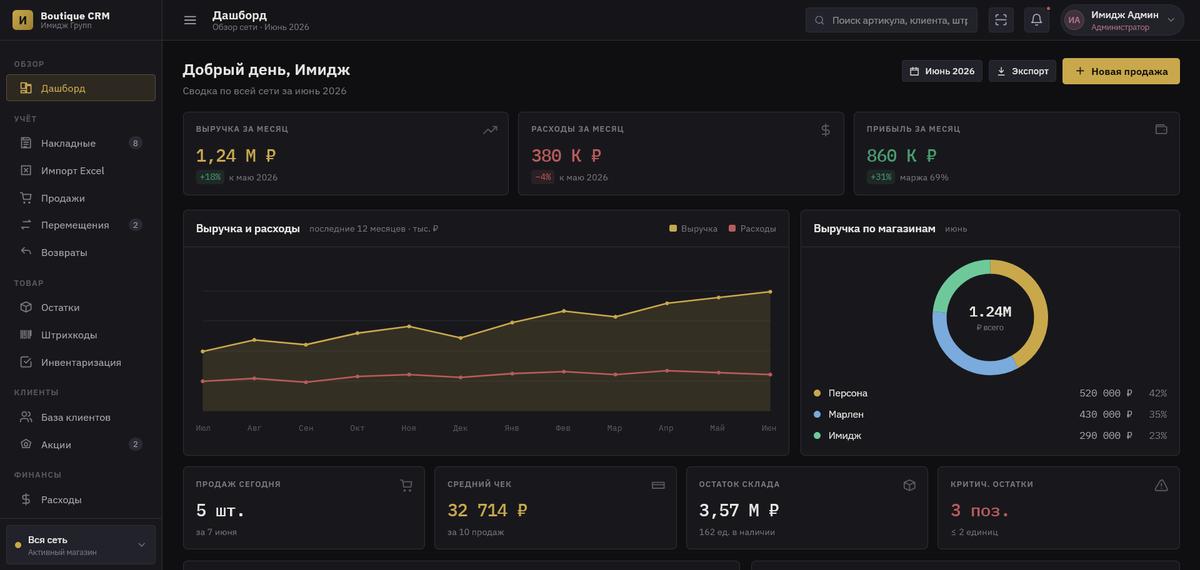Screen dimensions: 1200x570
Task: Open Накладные section
Action: tap(81, 143)
